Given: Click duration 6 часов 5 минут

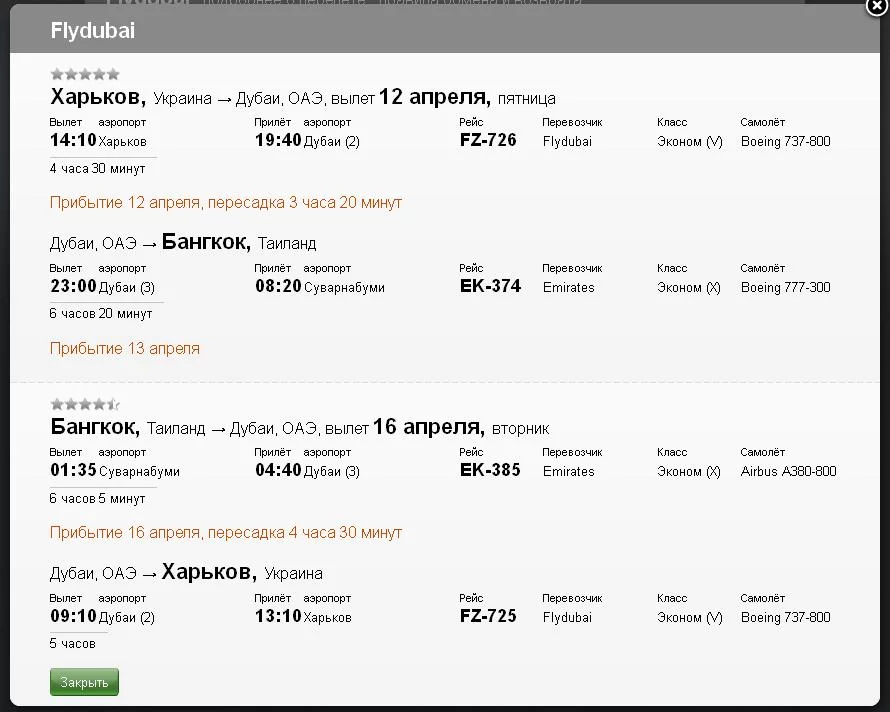Looking at the screenshot, I should click(98, 499).
